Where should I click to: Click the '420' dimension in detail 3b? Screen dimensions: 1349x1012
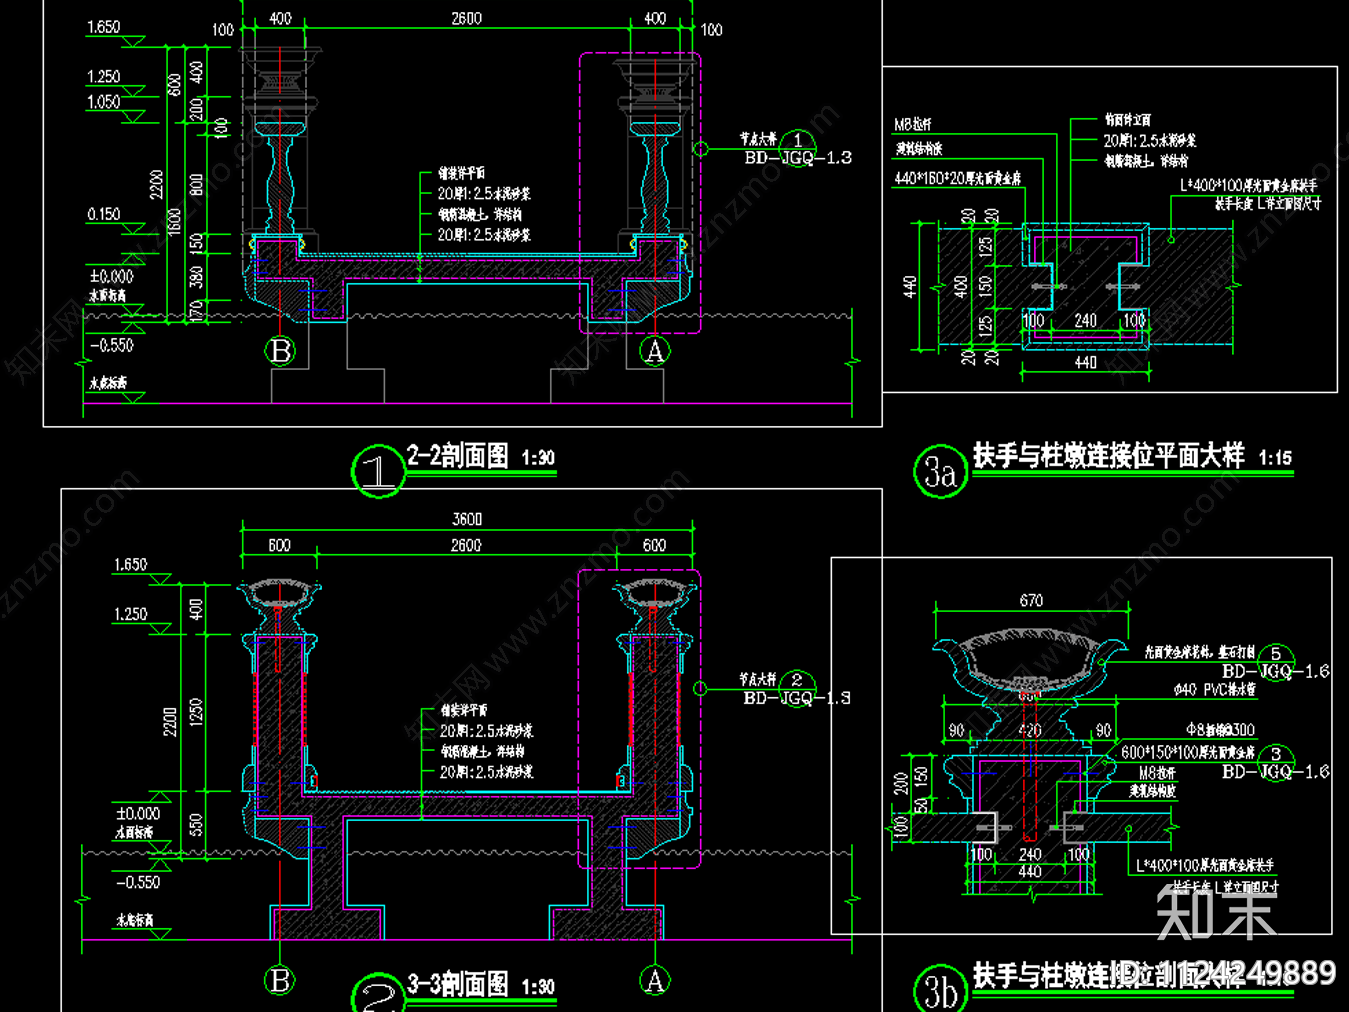1030,730
